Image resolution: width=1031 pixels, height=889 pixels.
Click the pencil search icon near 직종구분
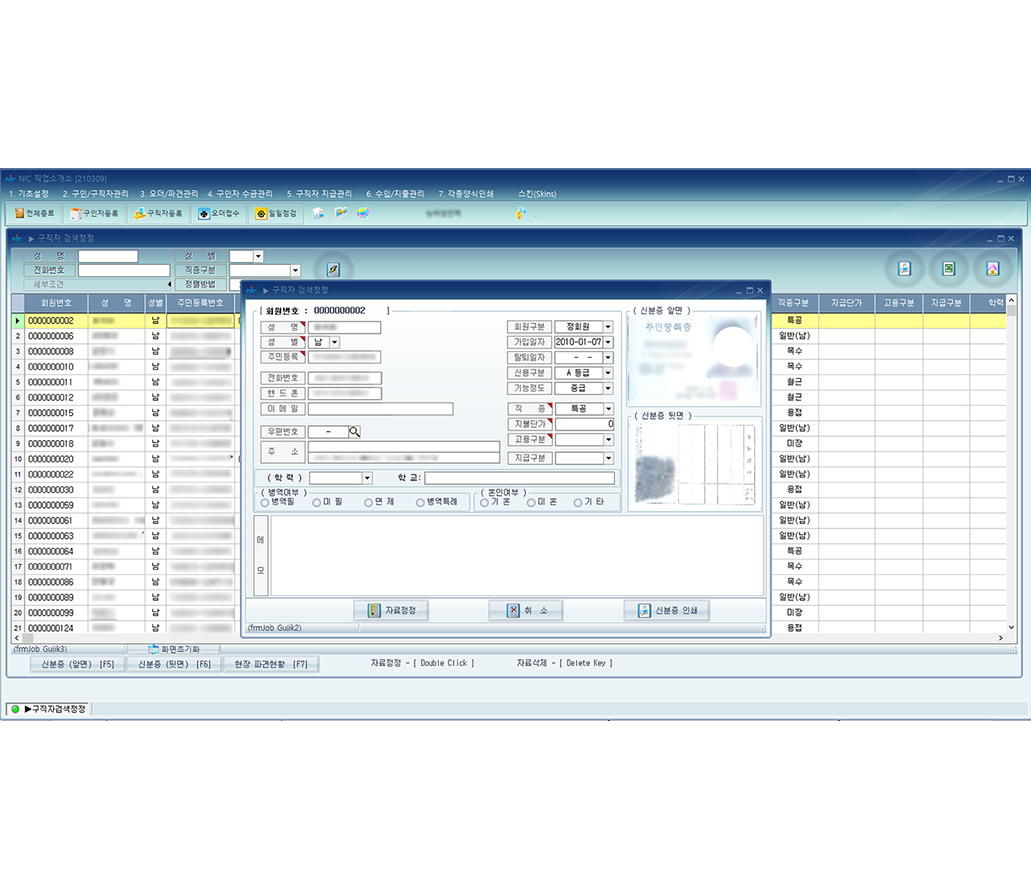coord(333,269)
